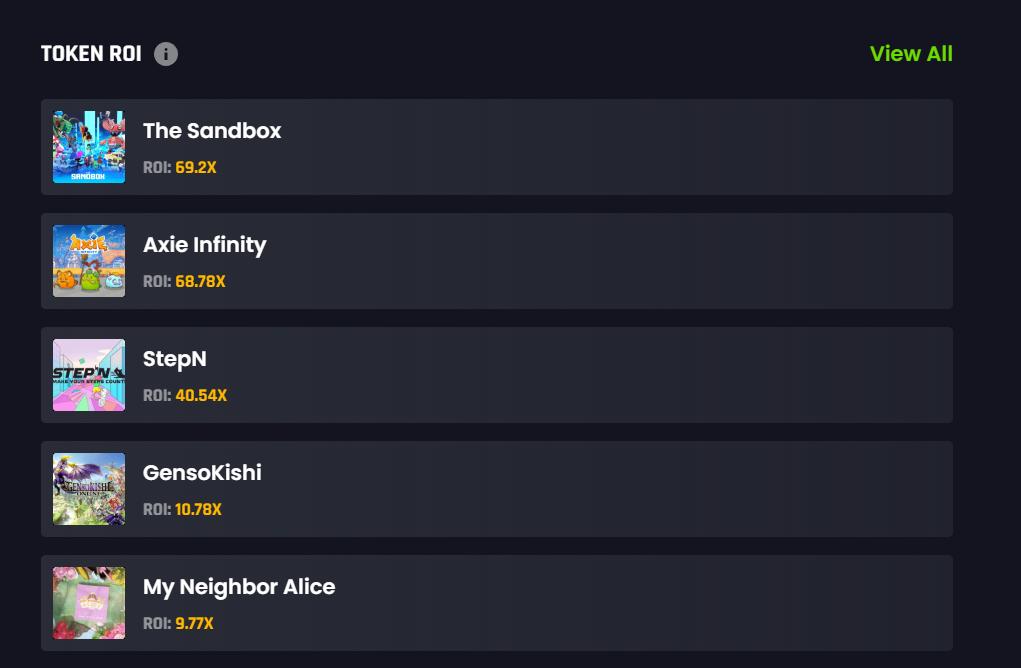Image resolution: width=1021 pixels, height=668 pixels.
Task: Select the StepN cover thumbnail
Action: point(89,375)
